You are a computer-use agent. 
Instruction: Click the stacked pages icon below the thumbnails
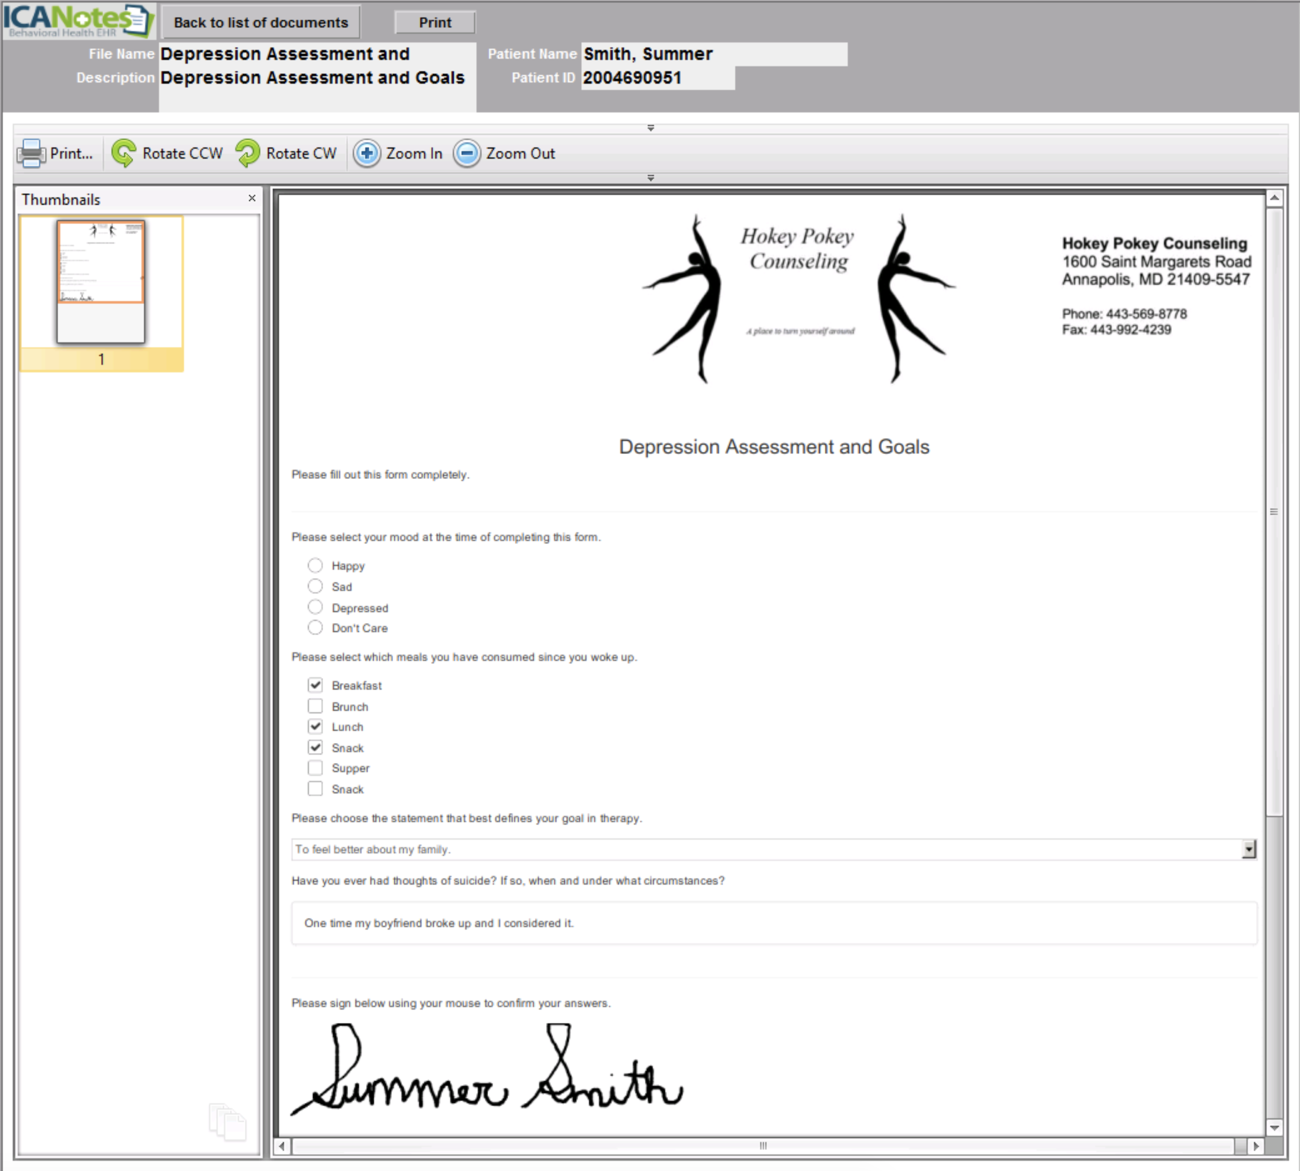(x=227, y=1122)
